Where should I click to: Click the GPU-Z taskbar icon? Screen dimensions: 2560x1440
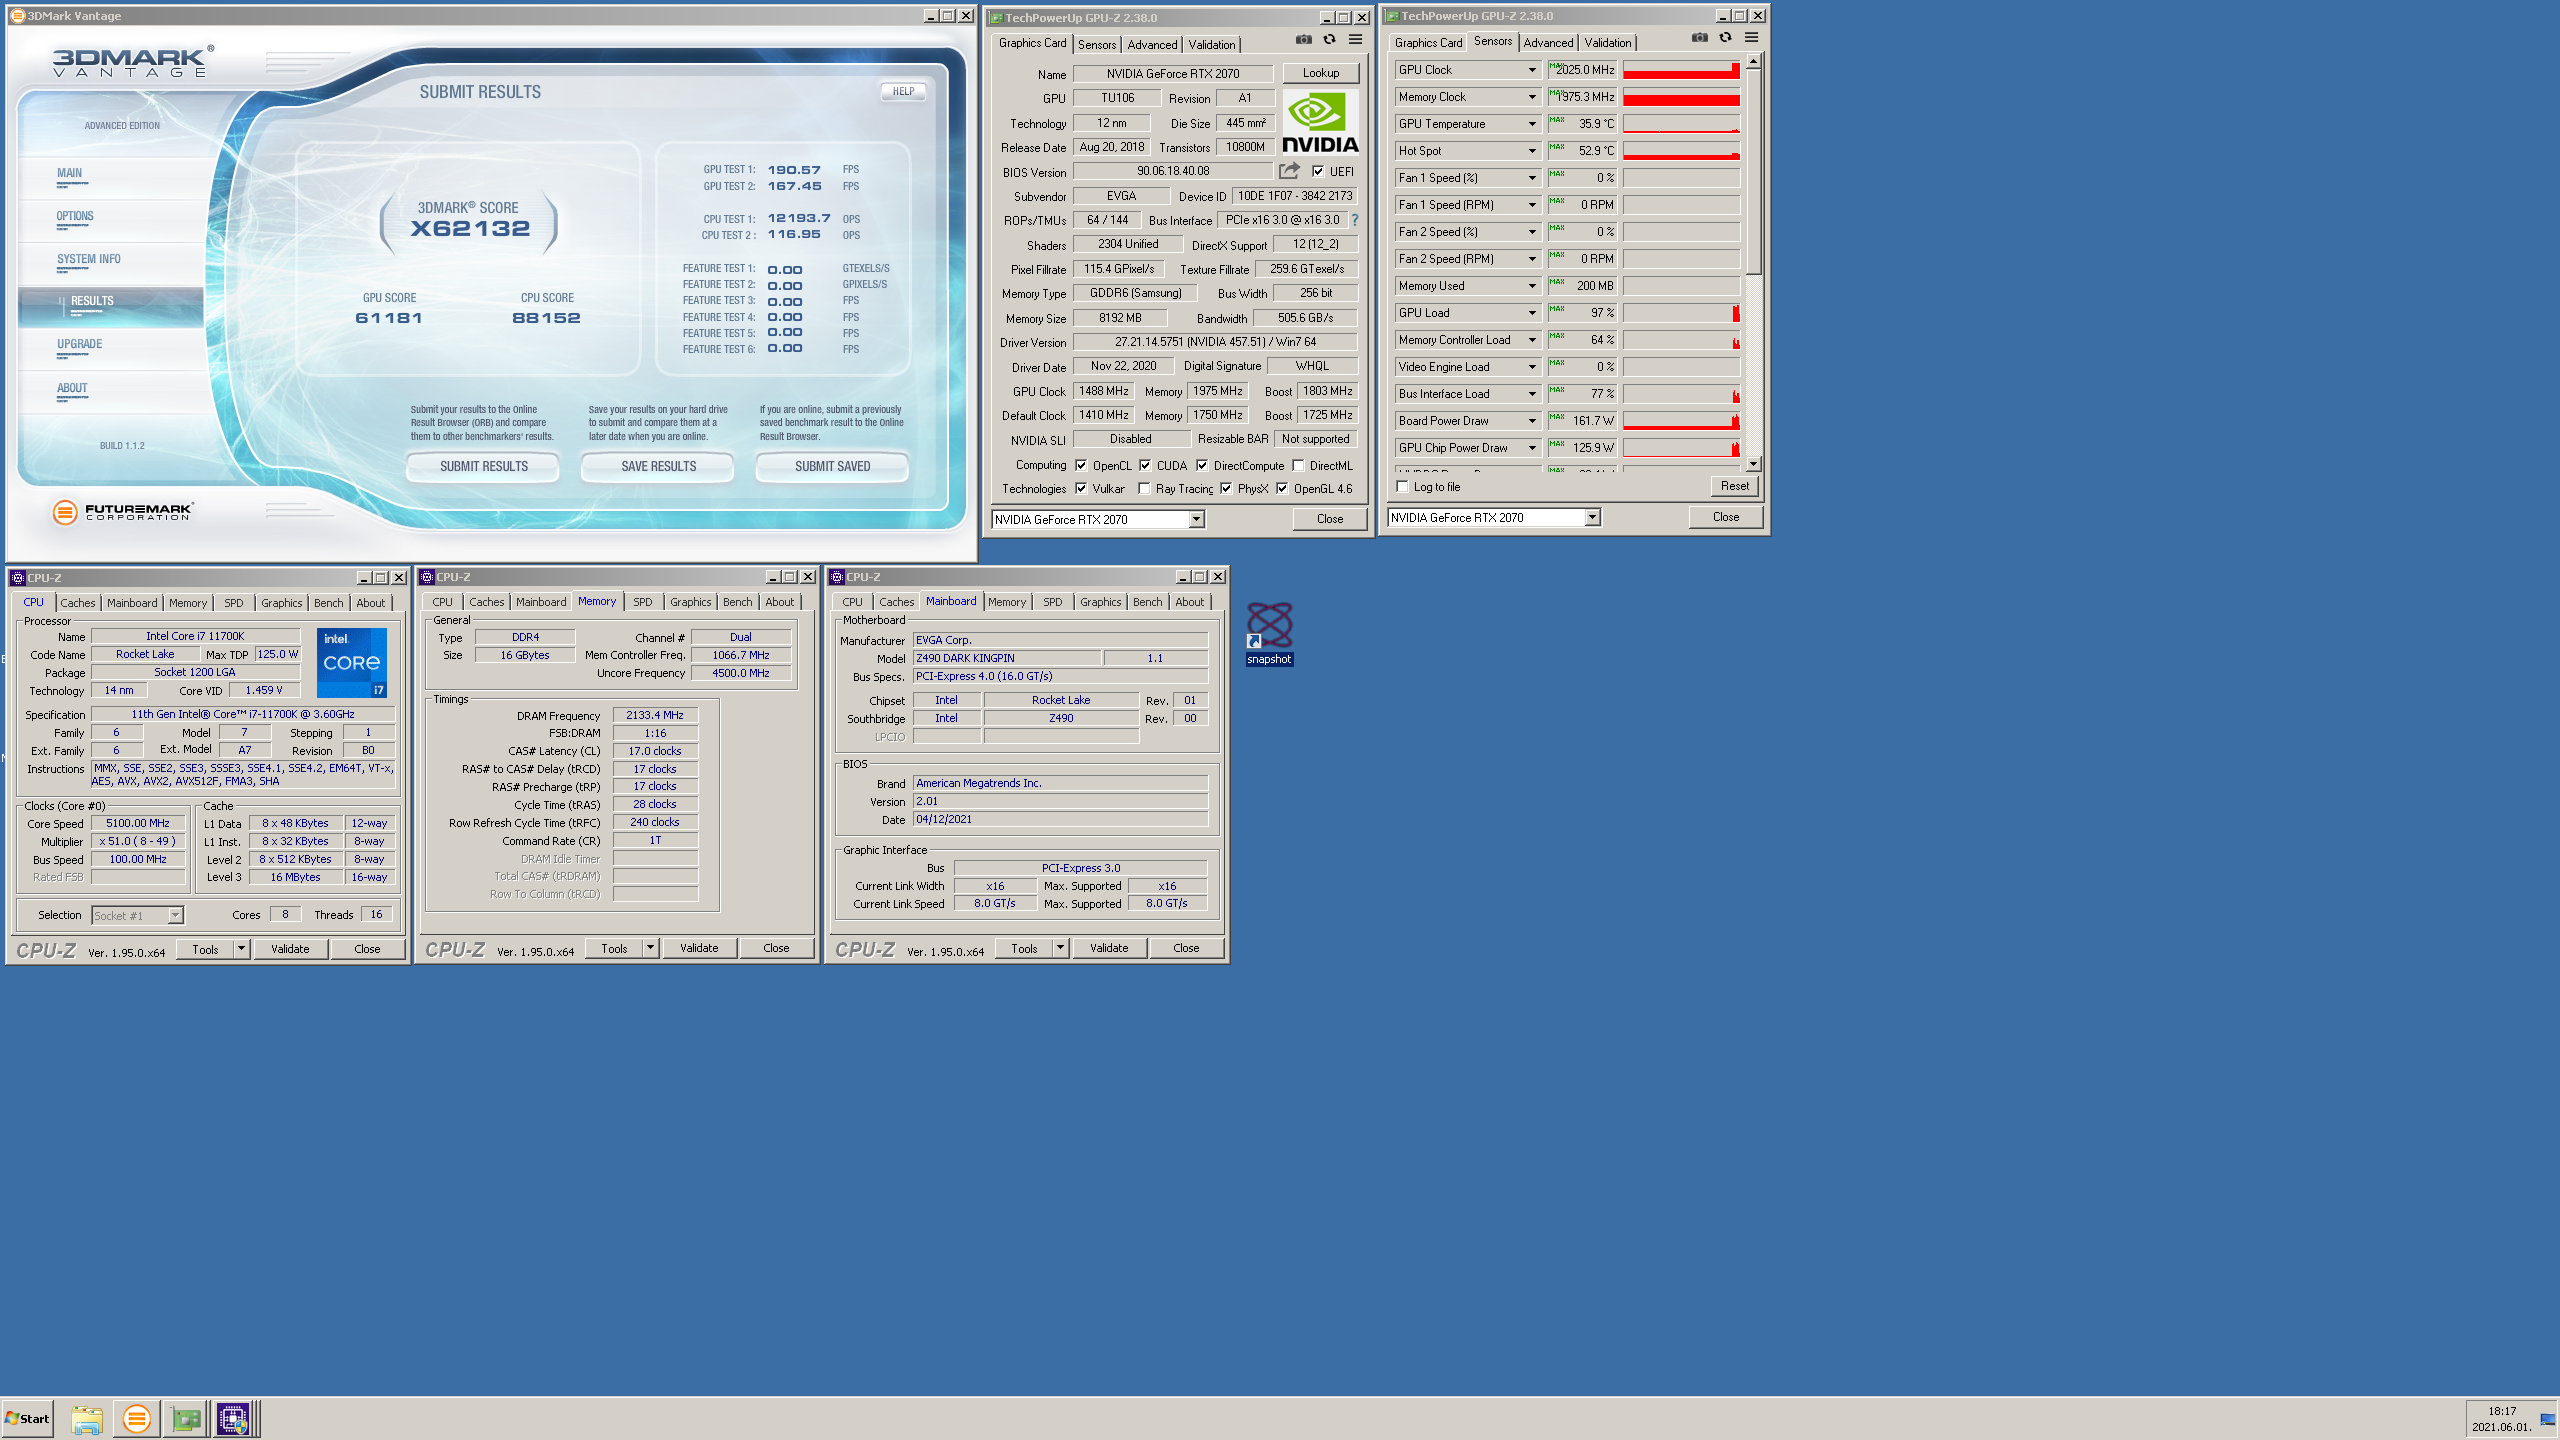pos(186,1419)
